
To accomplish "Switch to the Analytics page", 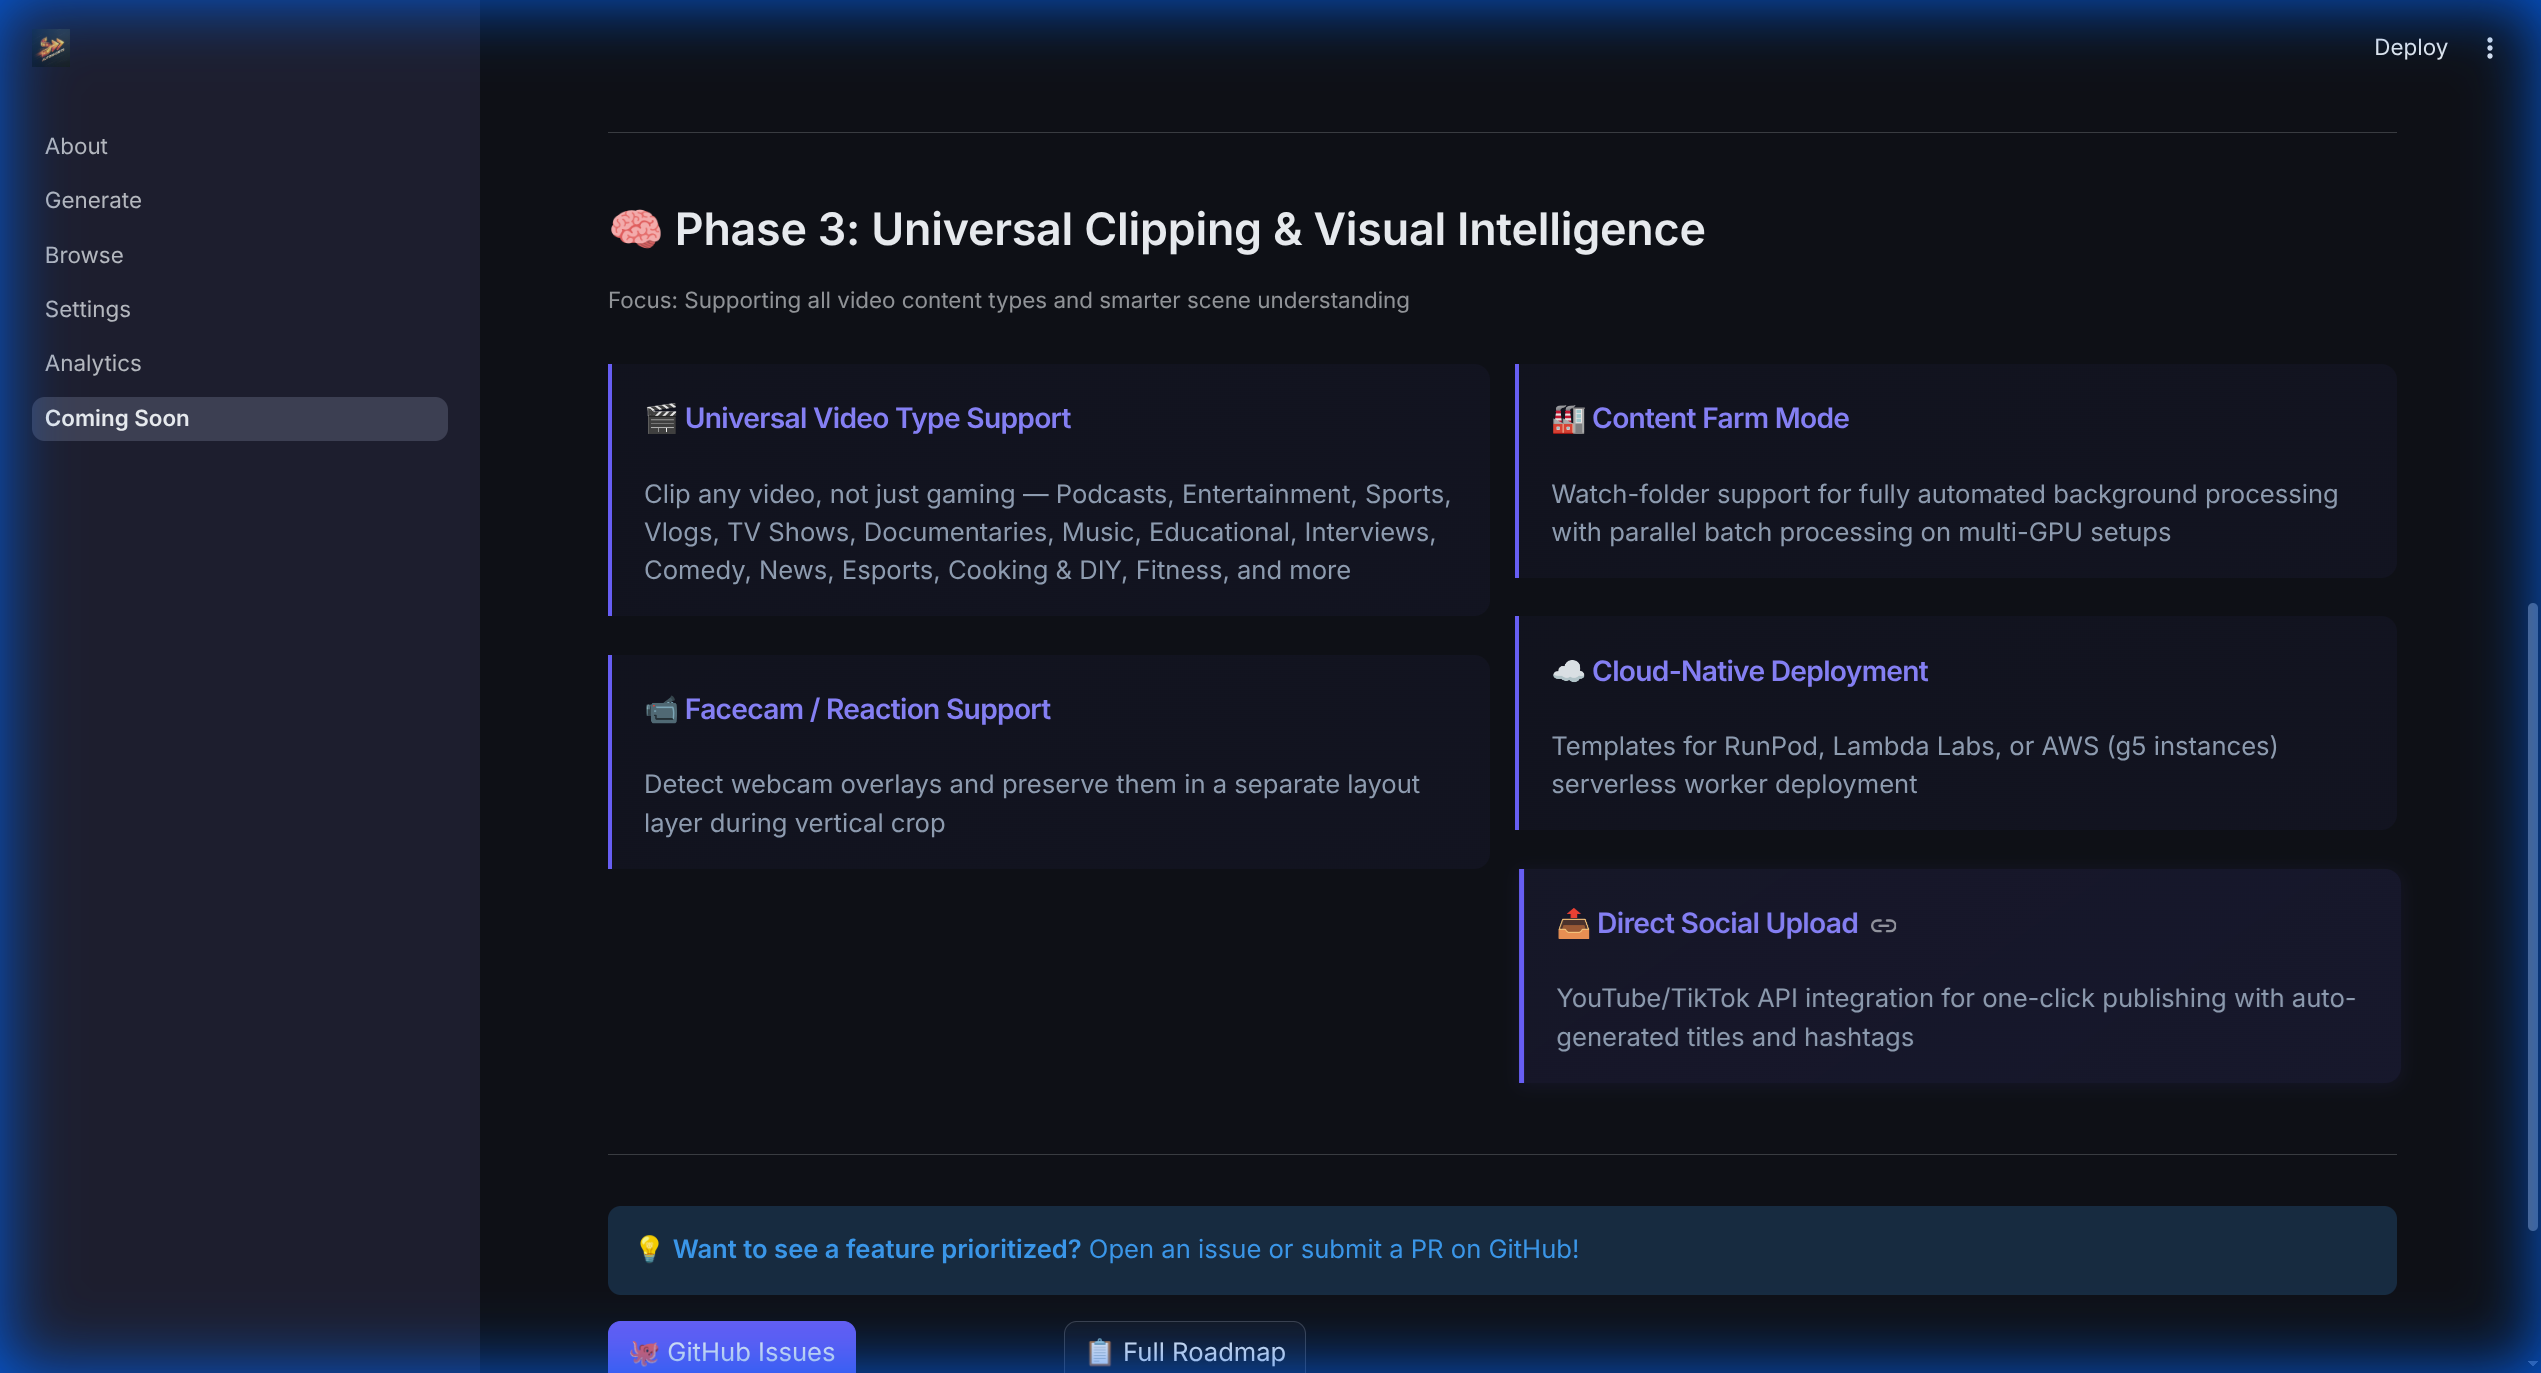I will click(93, 363).
